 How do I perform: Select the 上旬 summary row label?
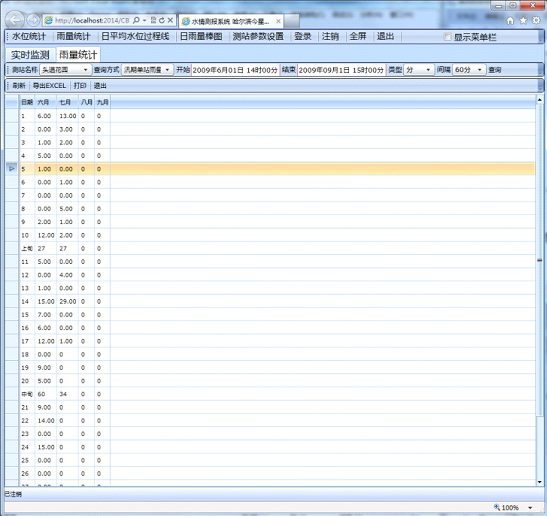pyautogui.click(x=27, y=248)
